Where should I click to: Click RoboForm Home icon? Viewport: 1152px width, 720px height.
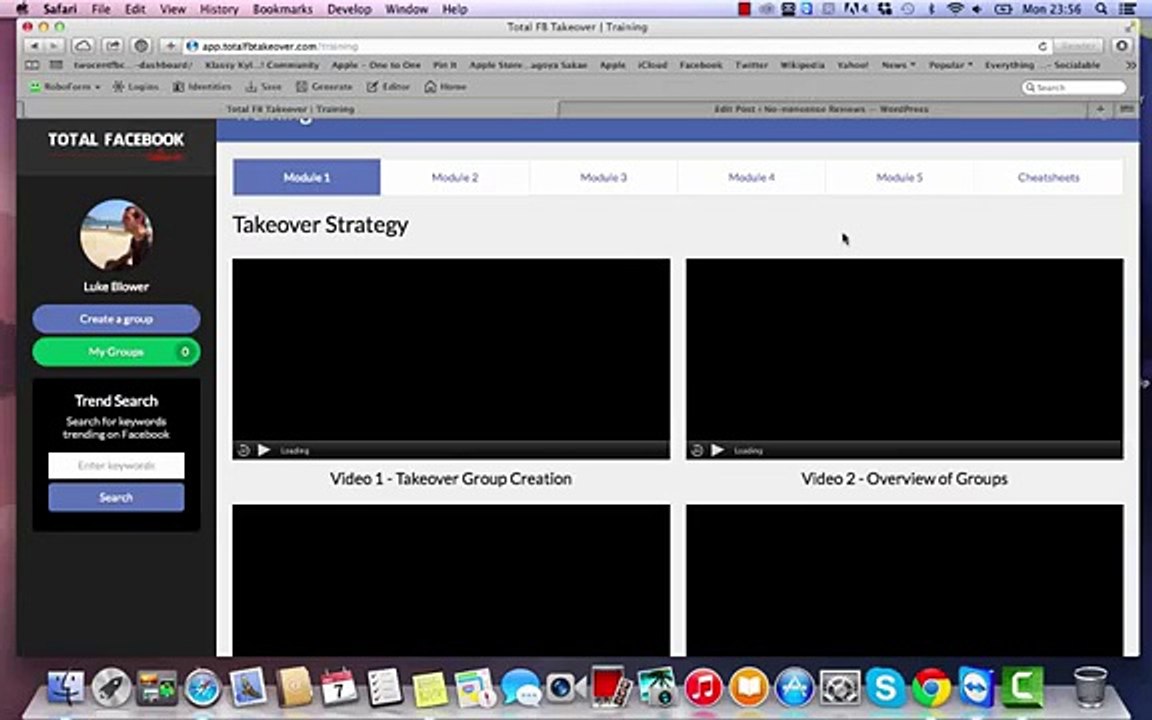point(445,87)
